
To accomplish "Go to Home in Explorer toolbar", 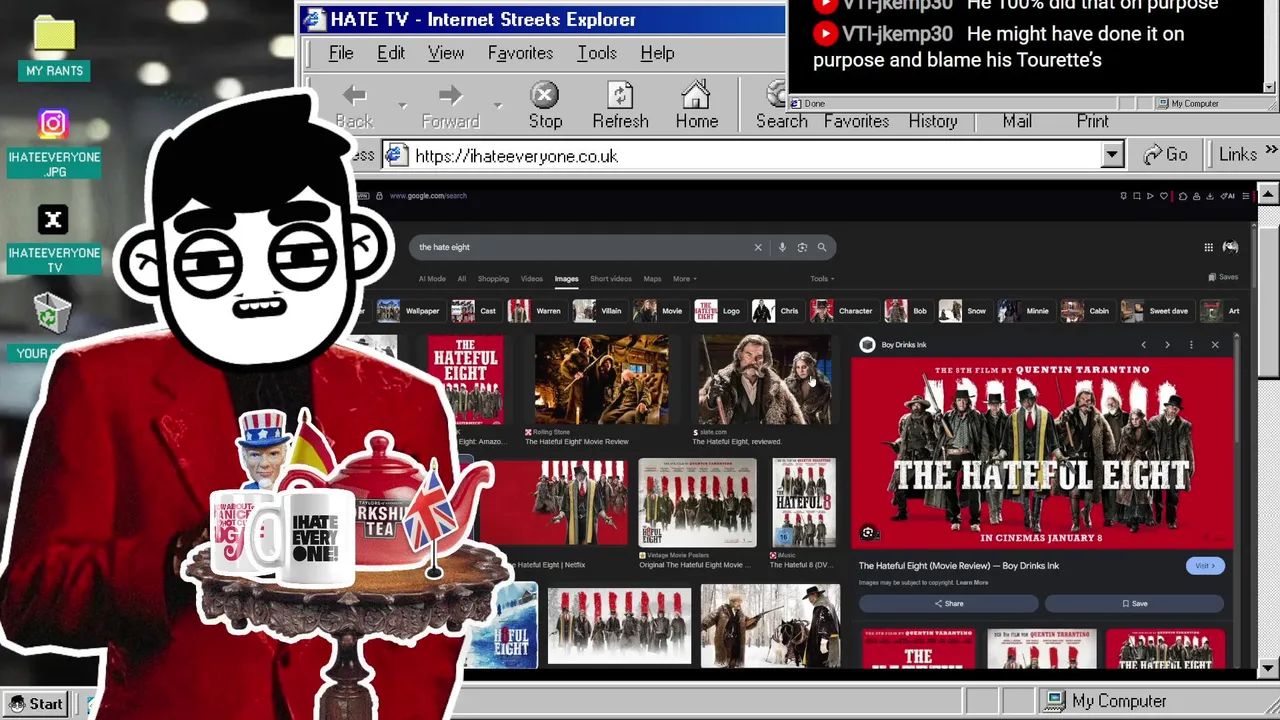I will point(696,106).
